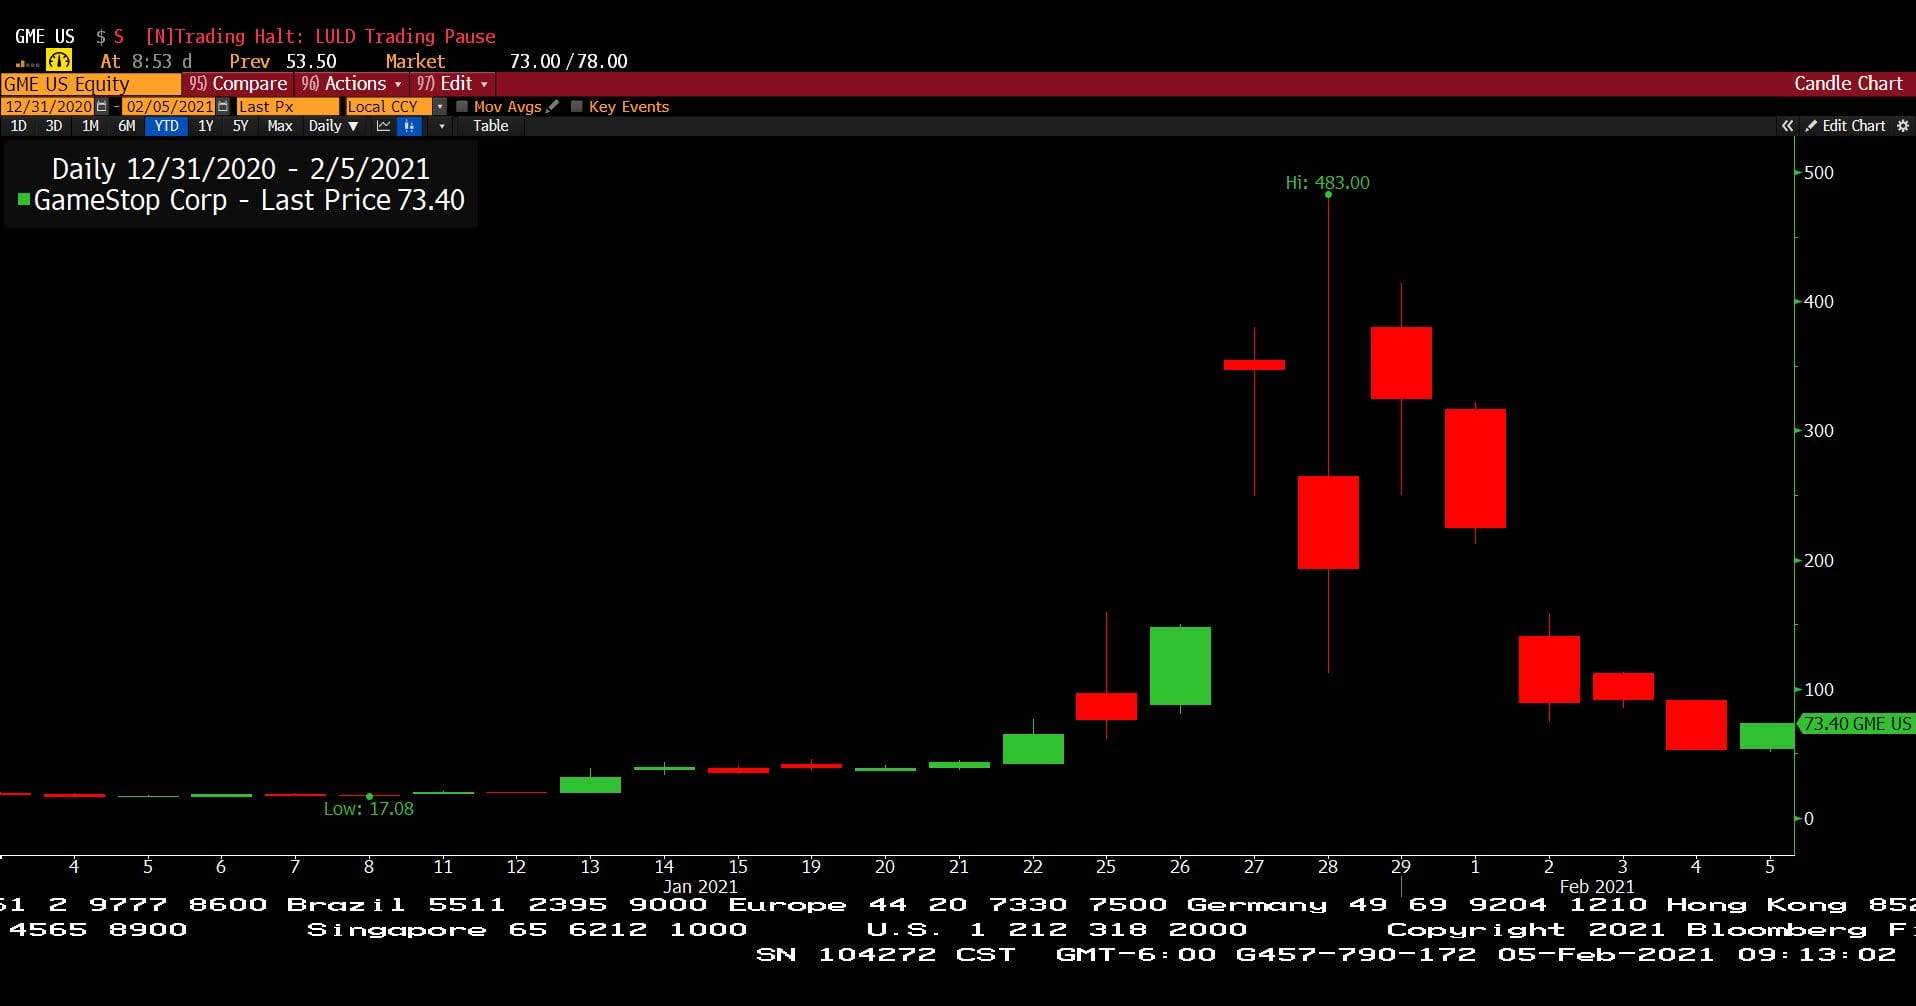Select the Max time range tab

280,126
